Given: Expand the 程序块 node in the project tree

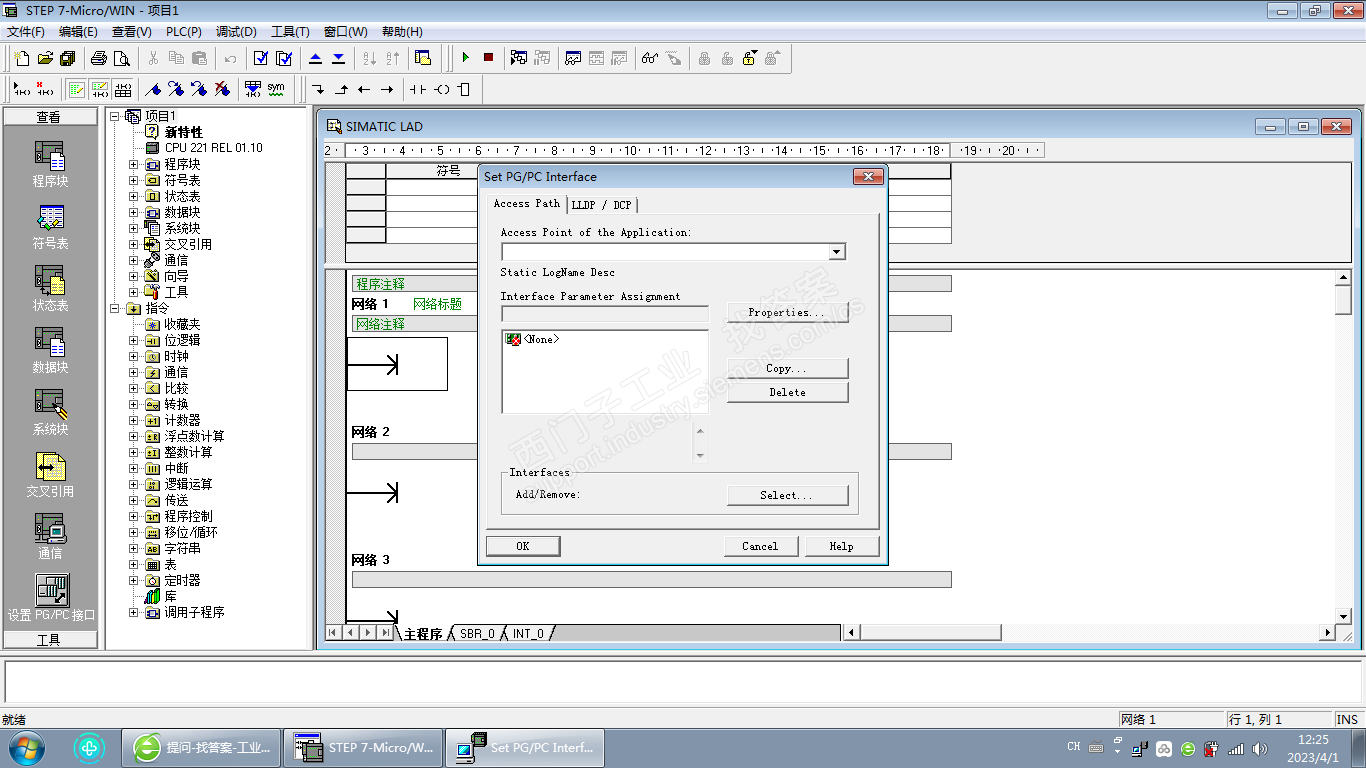Looking at the screenshot, I should point(133,164).
